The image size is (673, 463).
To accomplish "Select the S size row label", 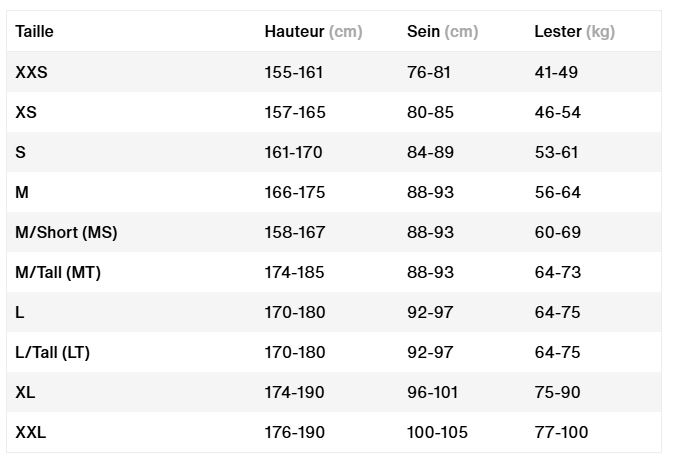I will pyautogui.click(x=21, y=152).
